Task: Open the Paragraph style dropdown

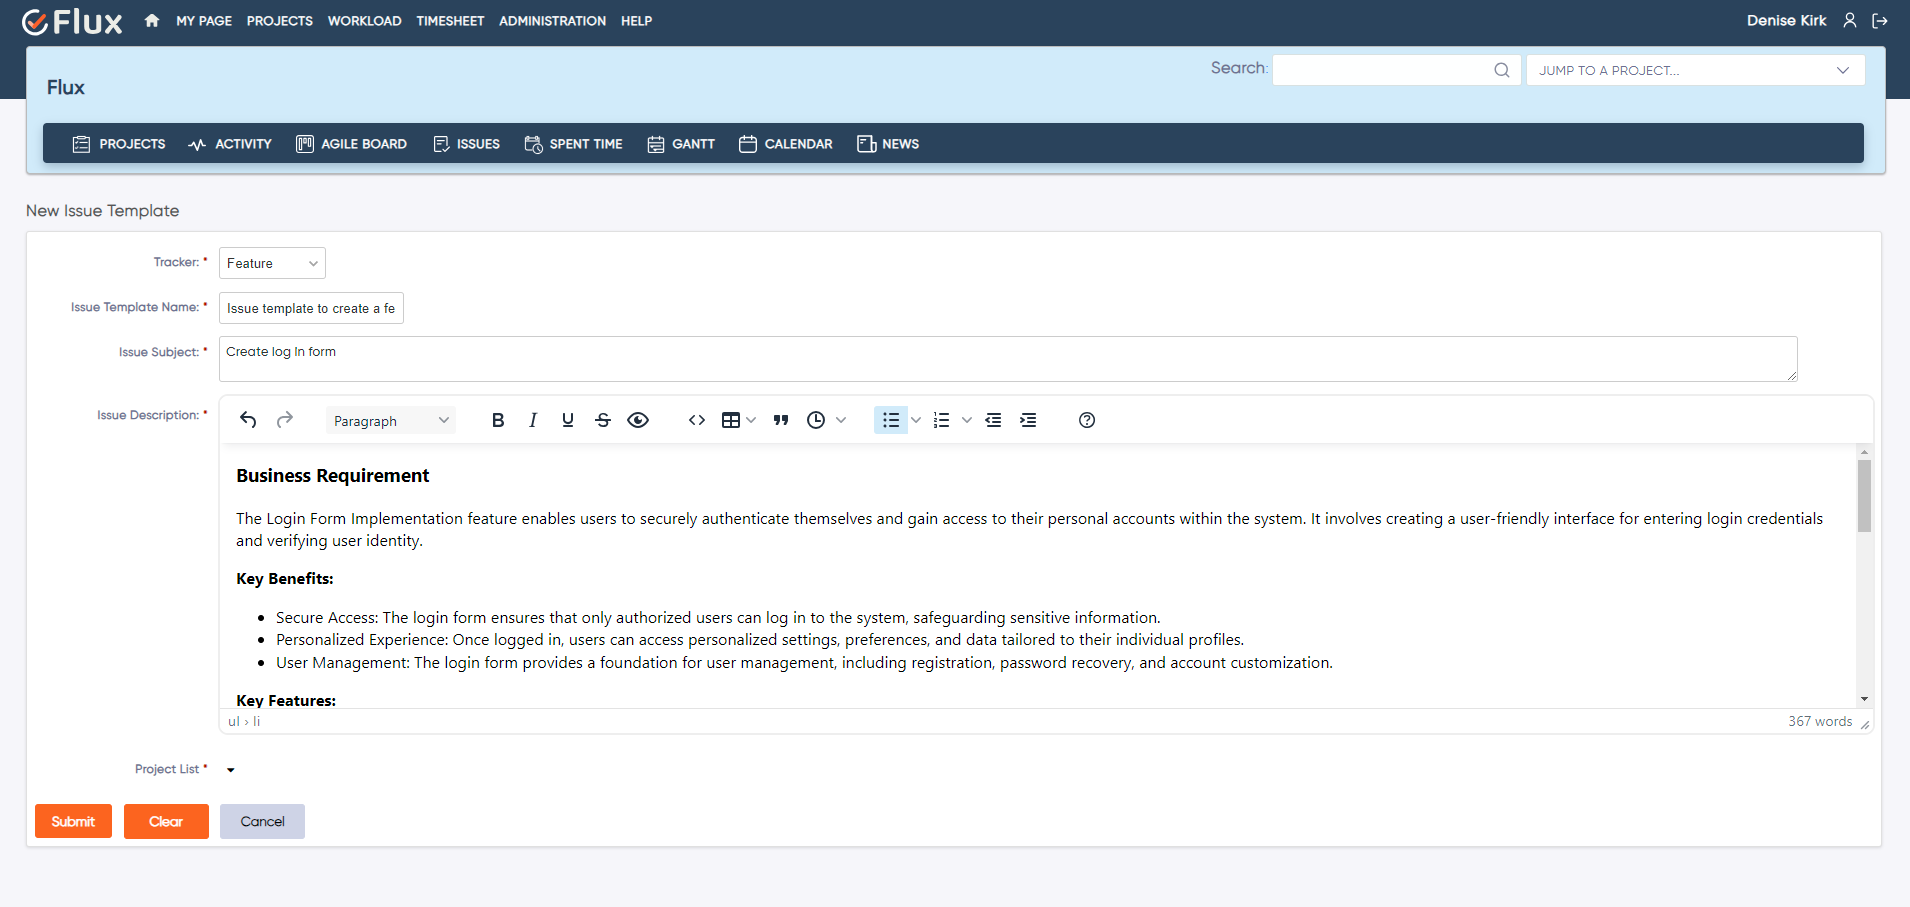Action: pyautogui.click(x=390, y=420)
